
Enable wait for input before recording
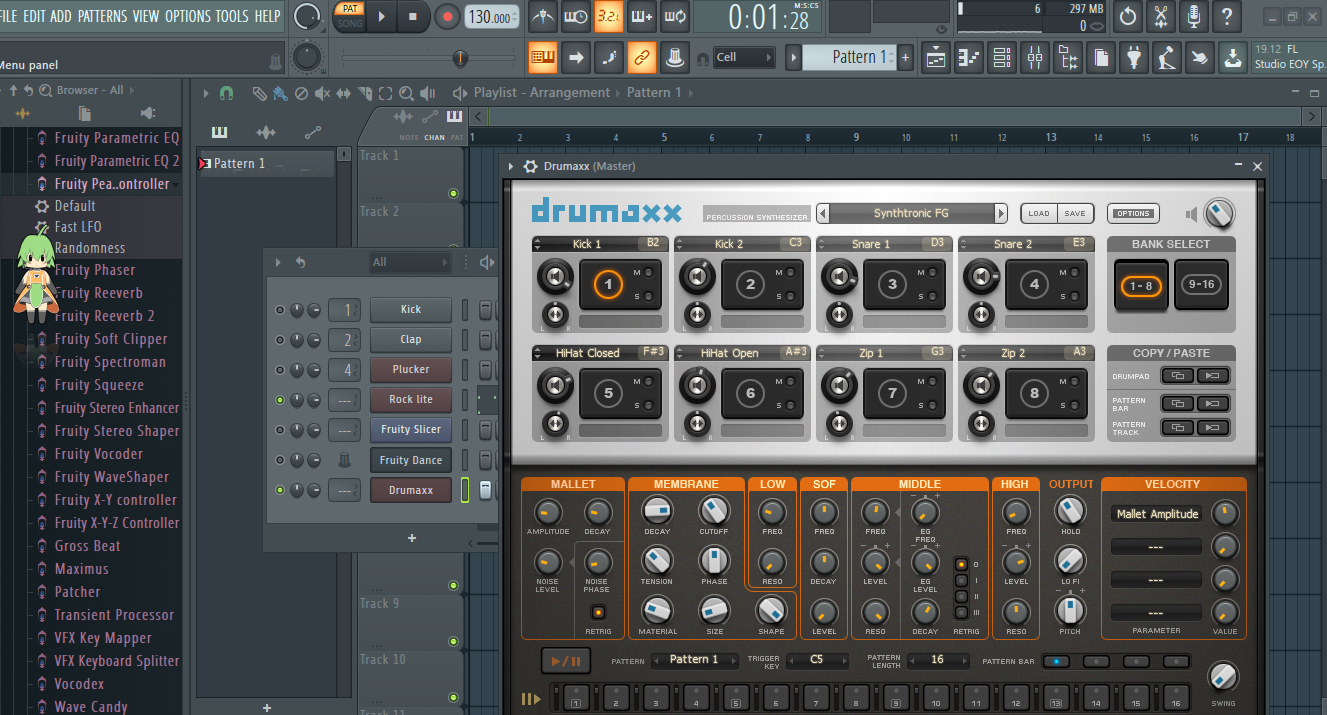[x=576, y=17]
